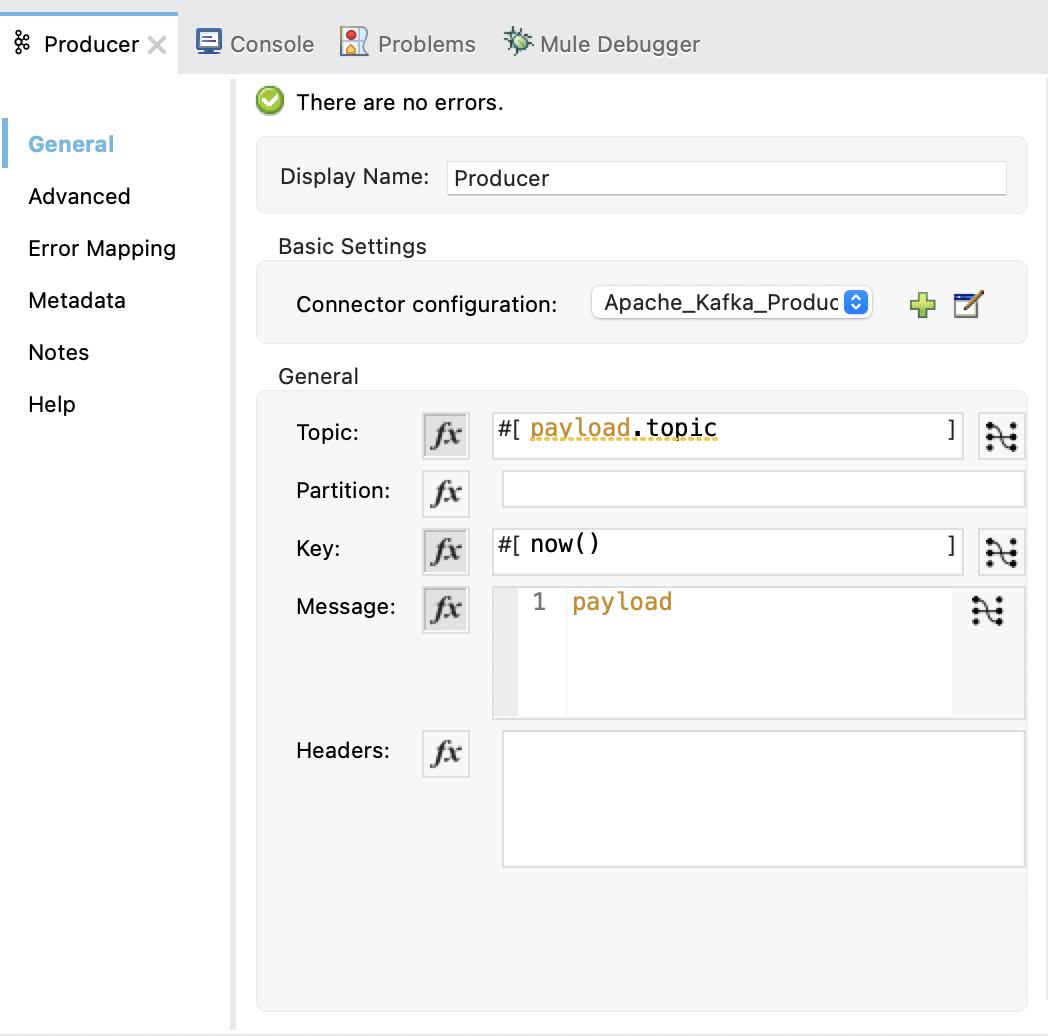Click the fx icon beside Message
1048x1036 pixels.
point(444,609)
